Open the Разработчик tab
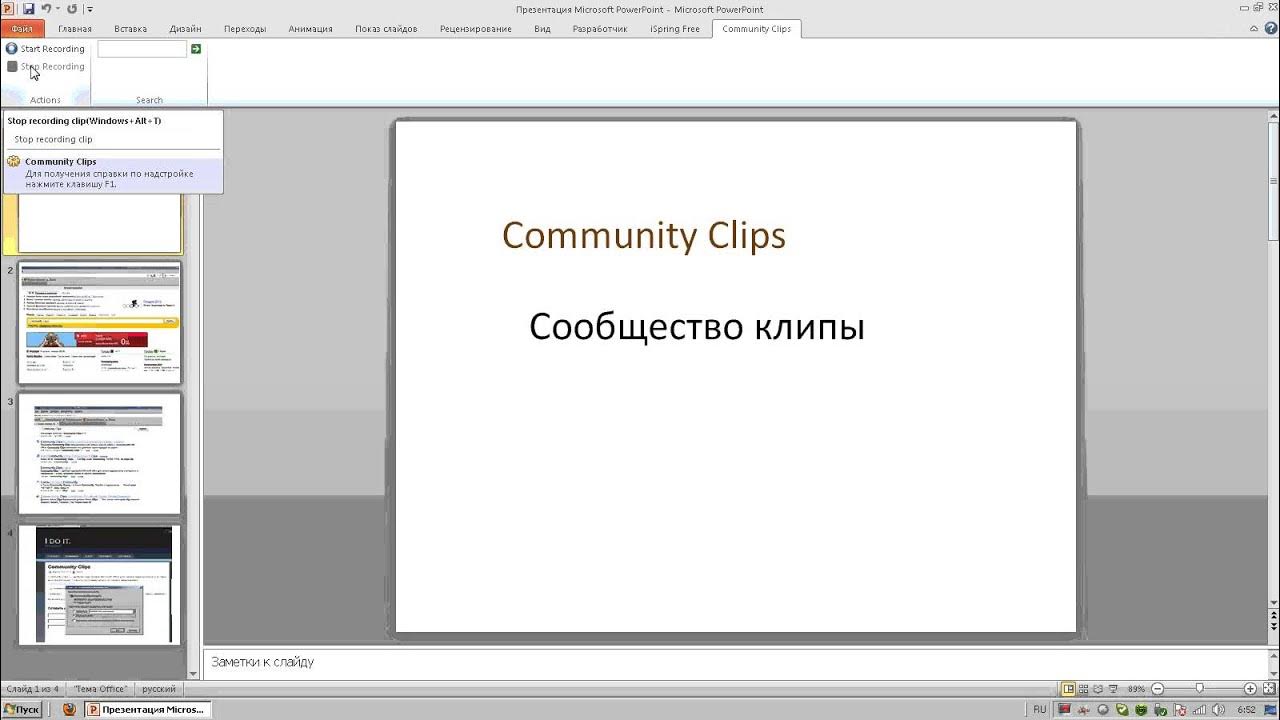Screen dimensions: 1280x720 coord(600,29)
